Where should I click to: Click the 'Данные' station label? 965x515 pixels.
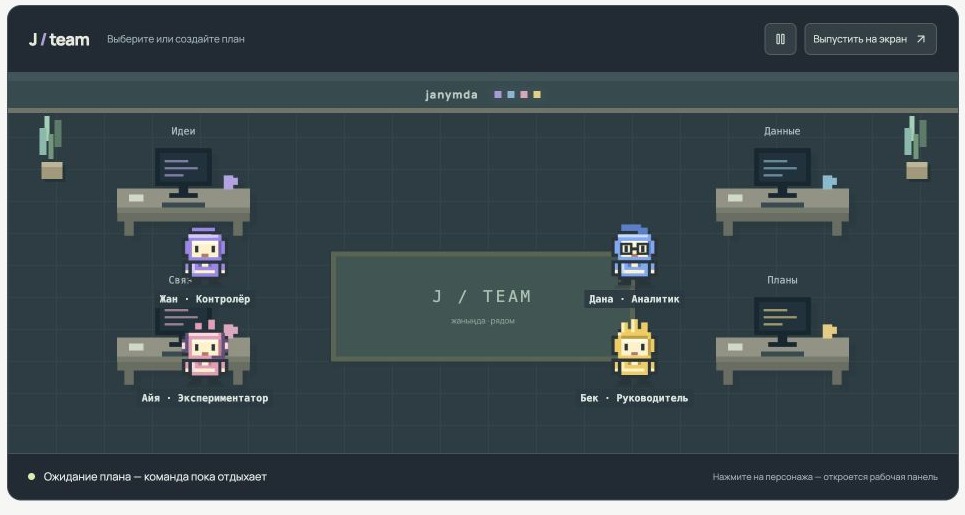(782, 131)
